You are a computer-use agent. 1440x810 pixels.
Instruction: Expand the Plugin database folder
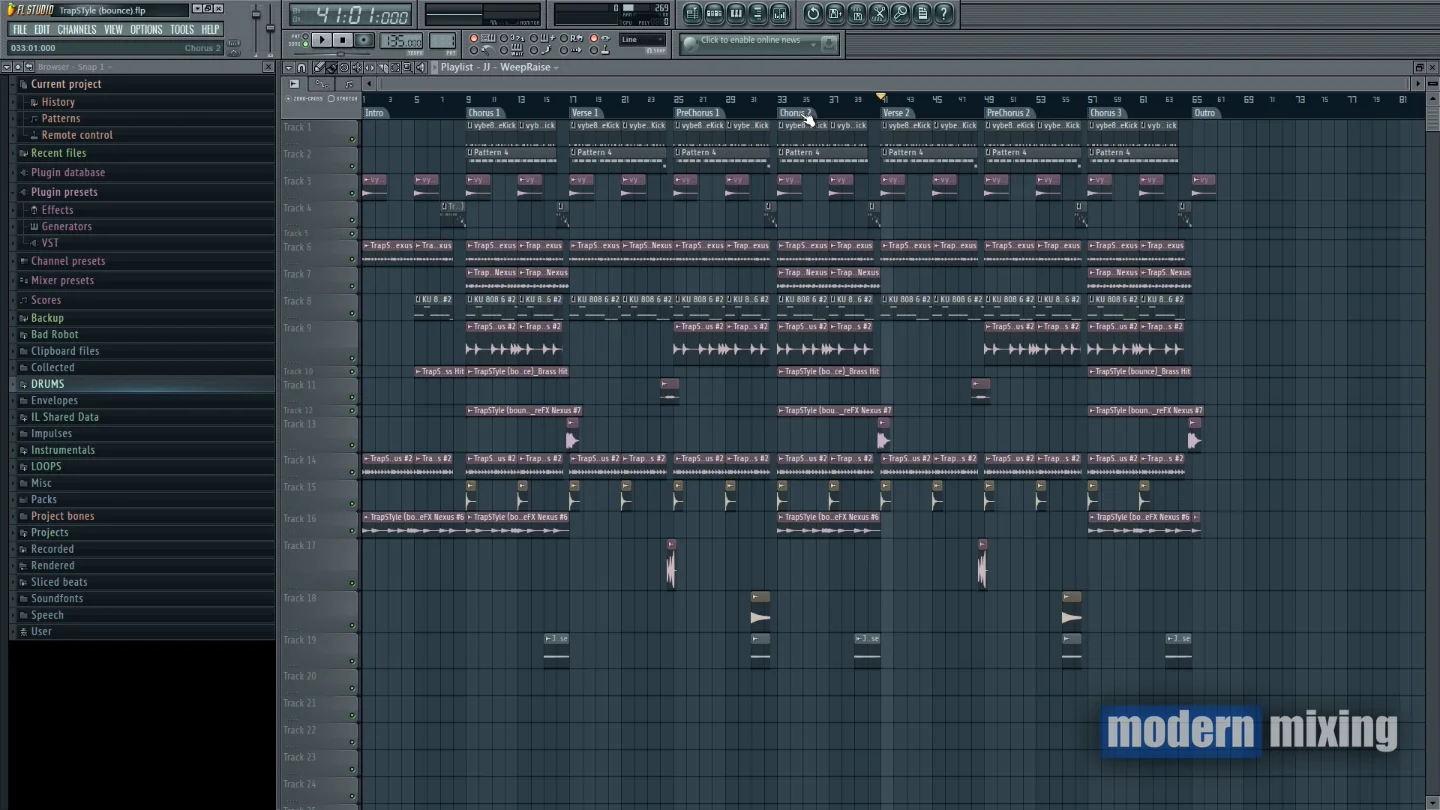tap(67, 172)
